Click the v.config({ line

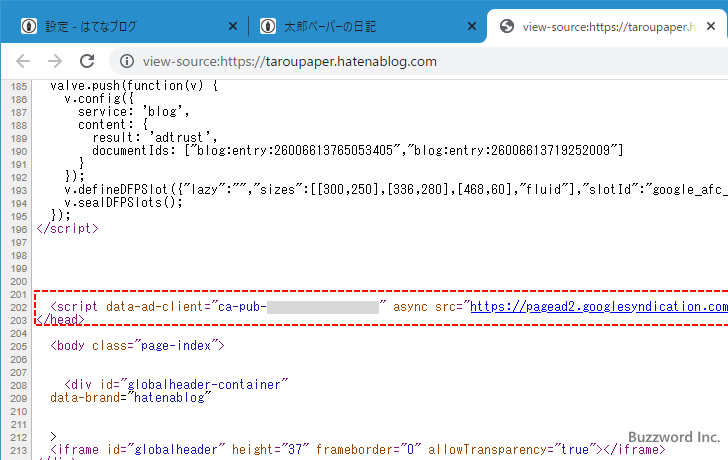coord(99,99)
